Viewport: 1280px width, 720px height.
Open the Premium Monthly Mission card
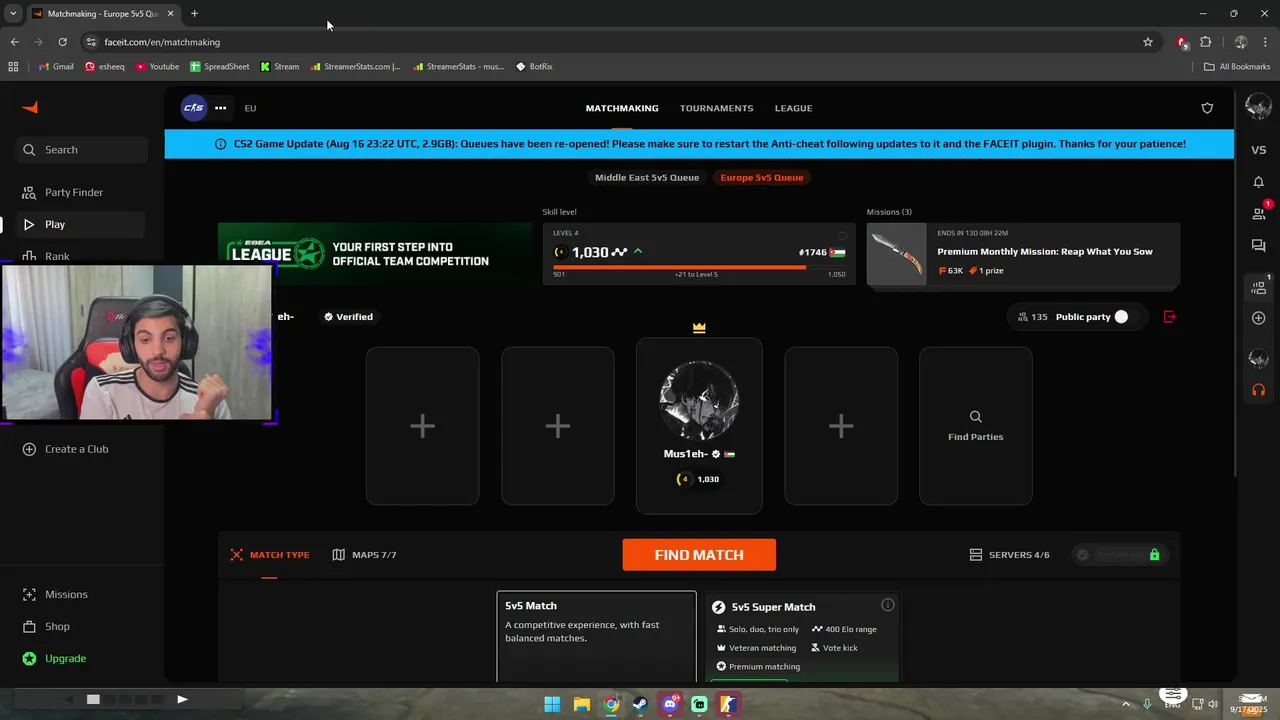coord(1023,254)
